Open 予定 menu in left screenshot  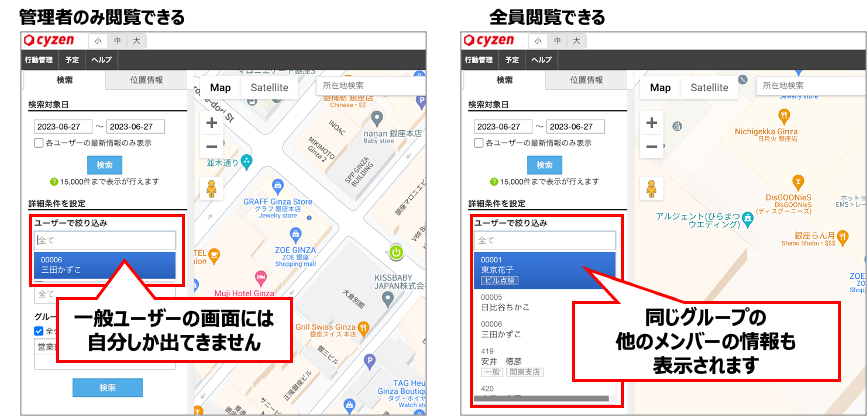pos(72,60)
